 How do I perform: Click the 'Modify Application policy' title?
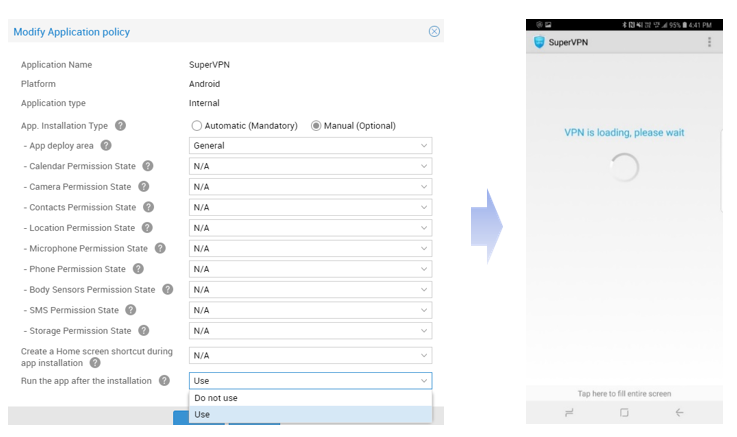coord(71,32)
